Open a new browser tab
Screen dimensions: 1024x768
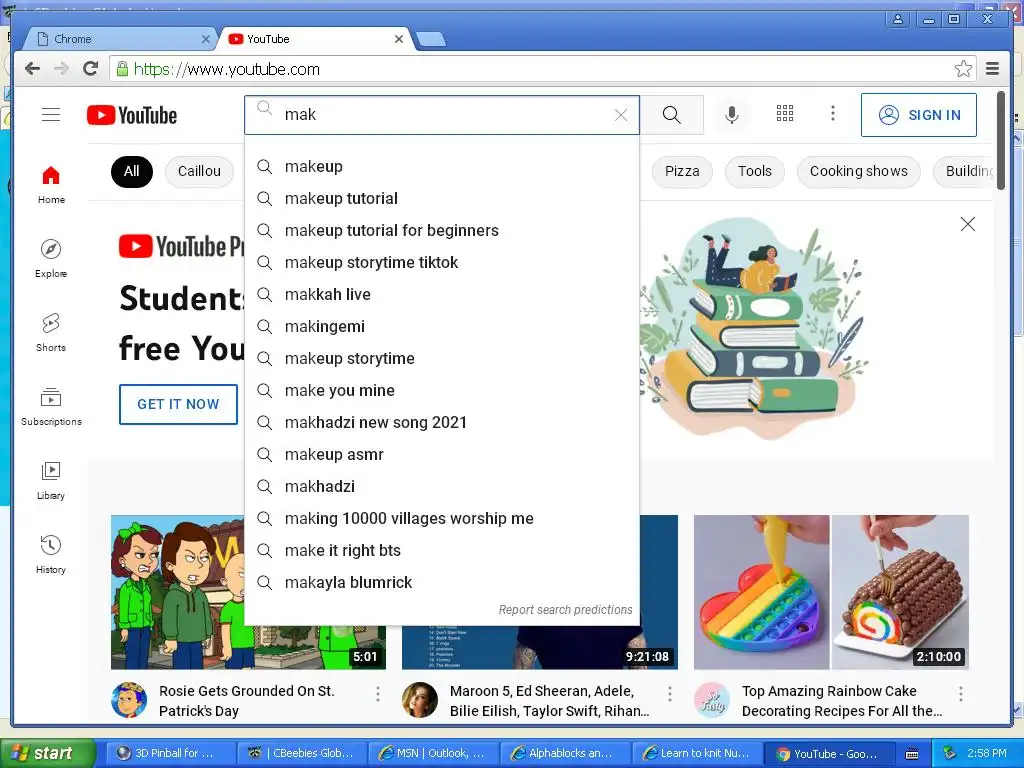tap(431, 40)
